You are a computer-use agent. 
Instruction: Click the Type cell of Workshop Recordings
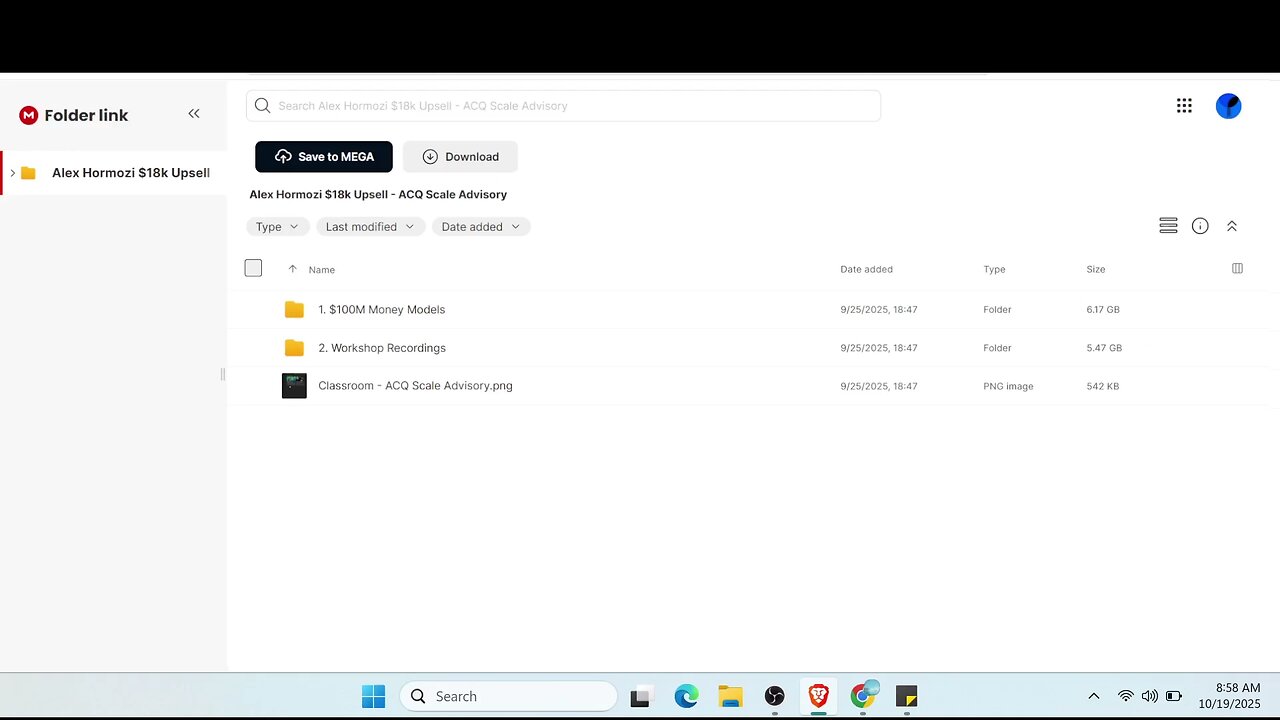tap(997, 348)
